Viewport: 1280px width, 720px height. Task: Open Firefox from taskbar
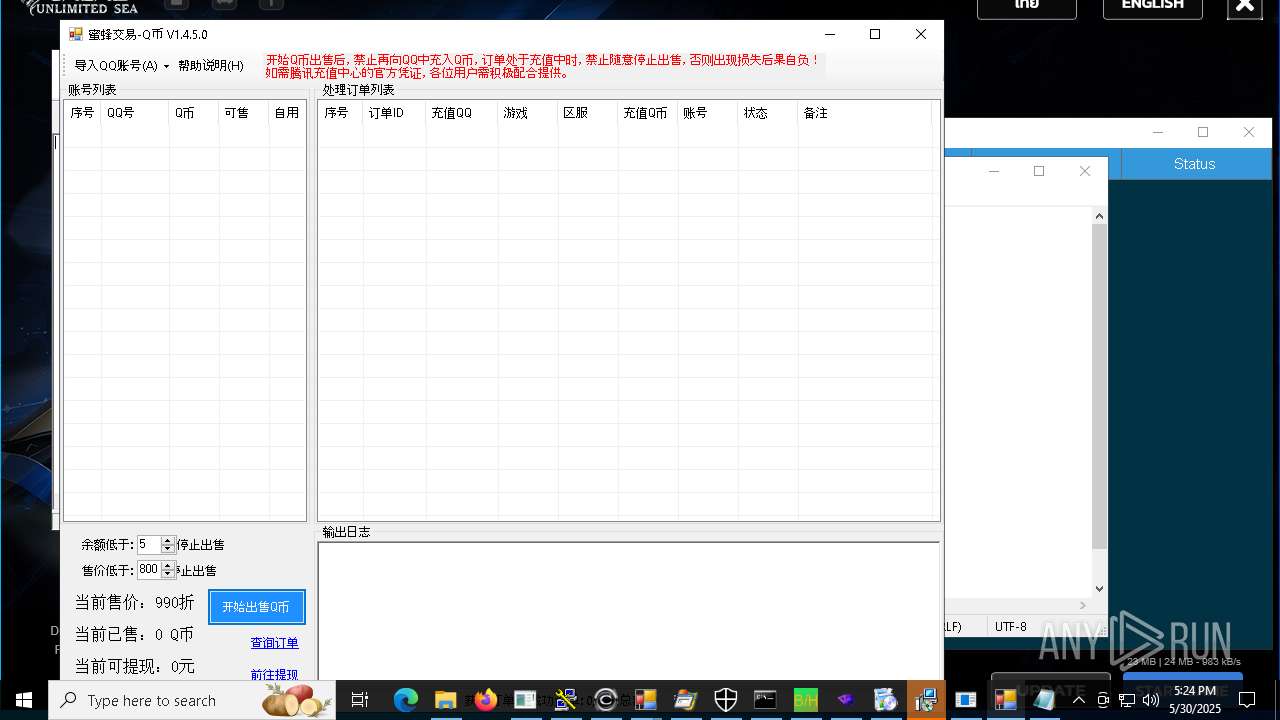[x=486, y=700]
